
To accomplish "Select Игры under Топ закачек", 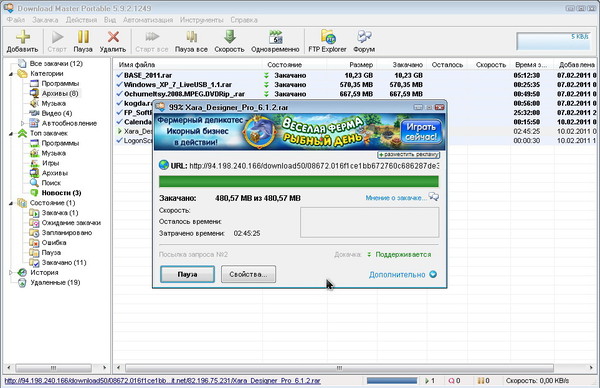I will [51, 163].
